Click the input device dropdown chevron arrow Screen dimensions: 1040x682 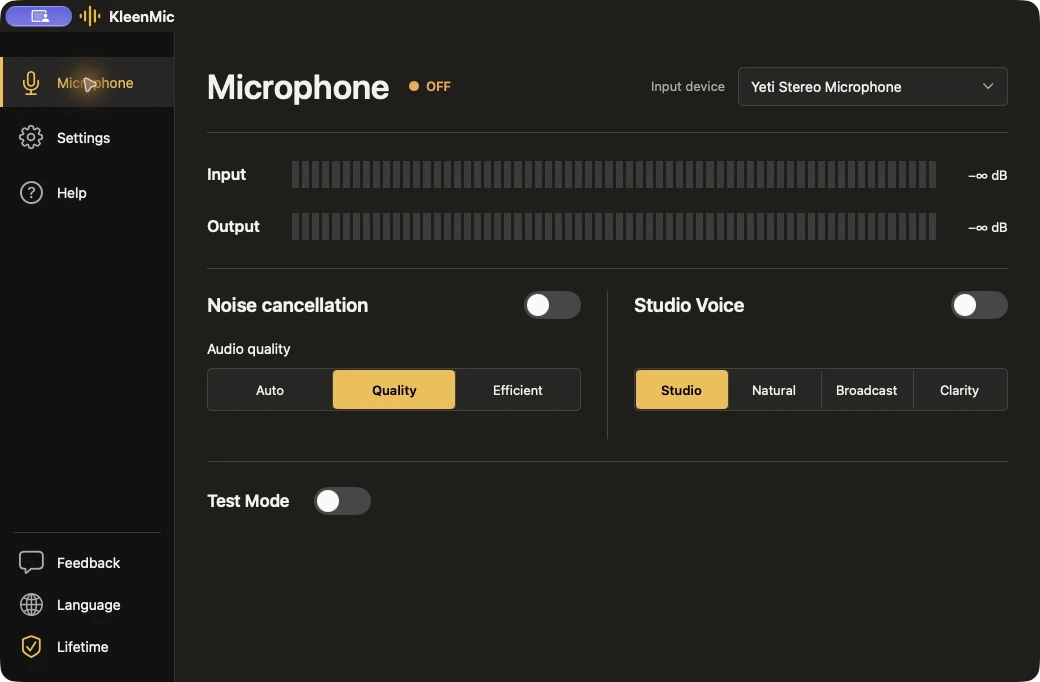[988, 86]
